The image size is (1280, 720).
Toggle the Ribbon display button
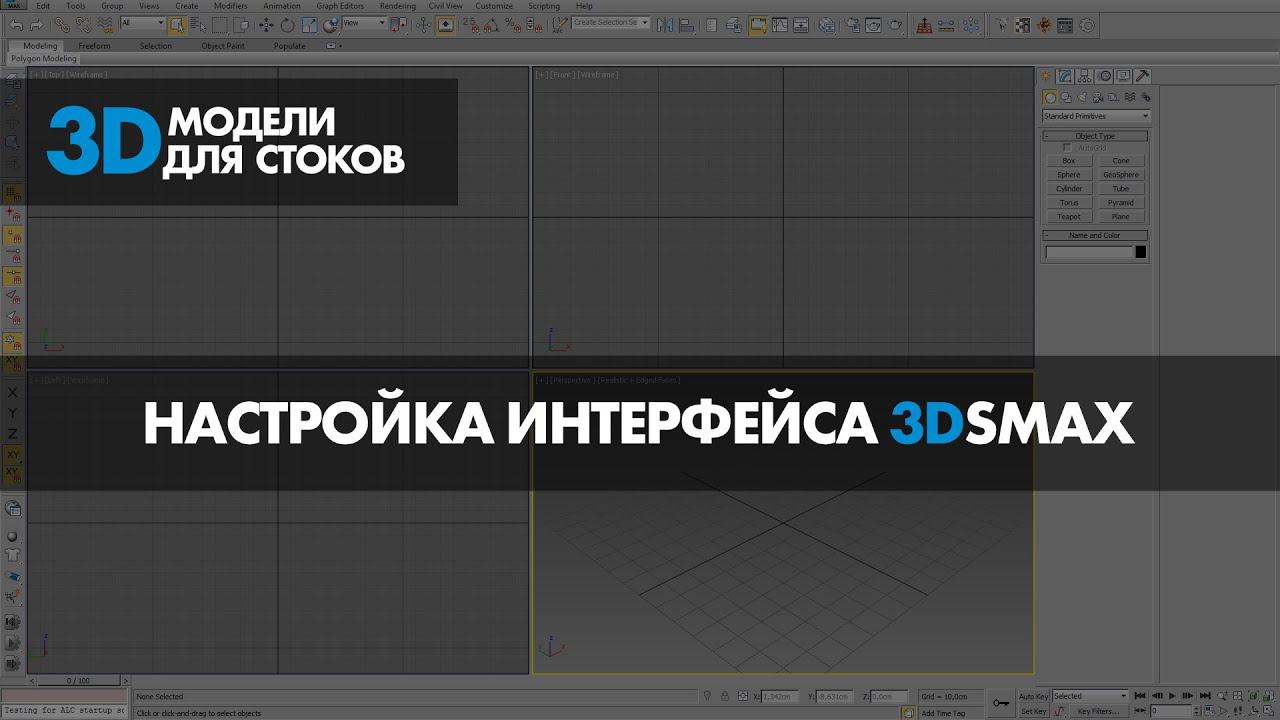[758, 25]
